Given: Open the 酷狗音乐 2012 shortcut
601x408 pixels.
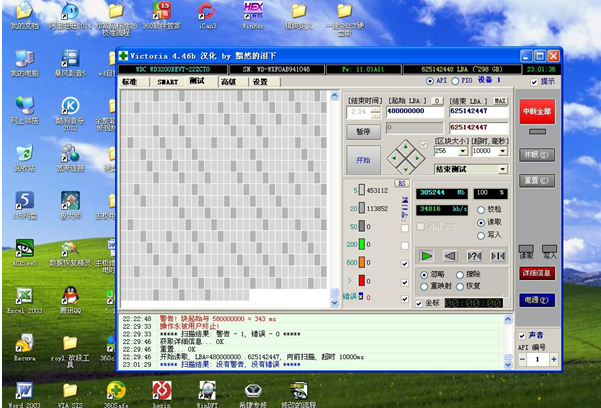Looking at the screenshot, I should 70,114.
